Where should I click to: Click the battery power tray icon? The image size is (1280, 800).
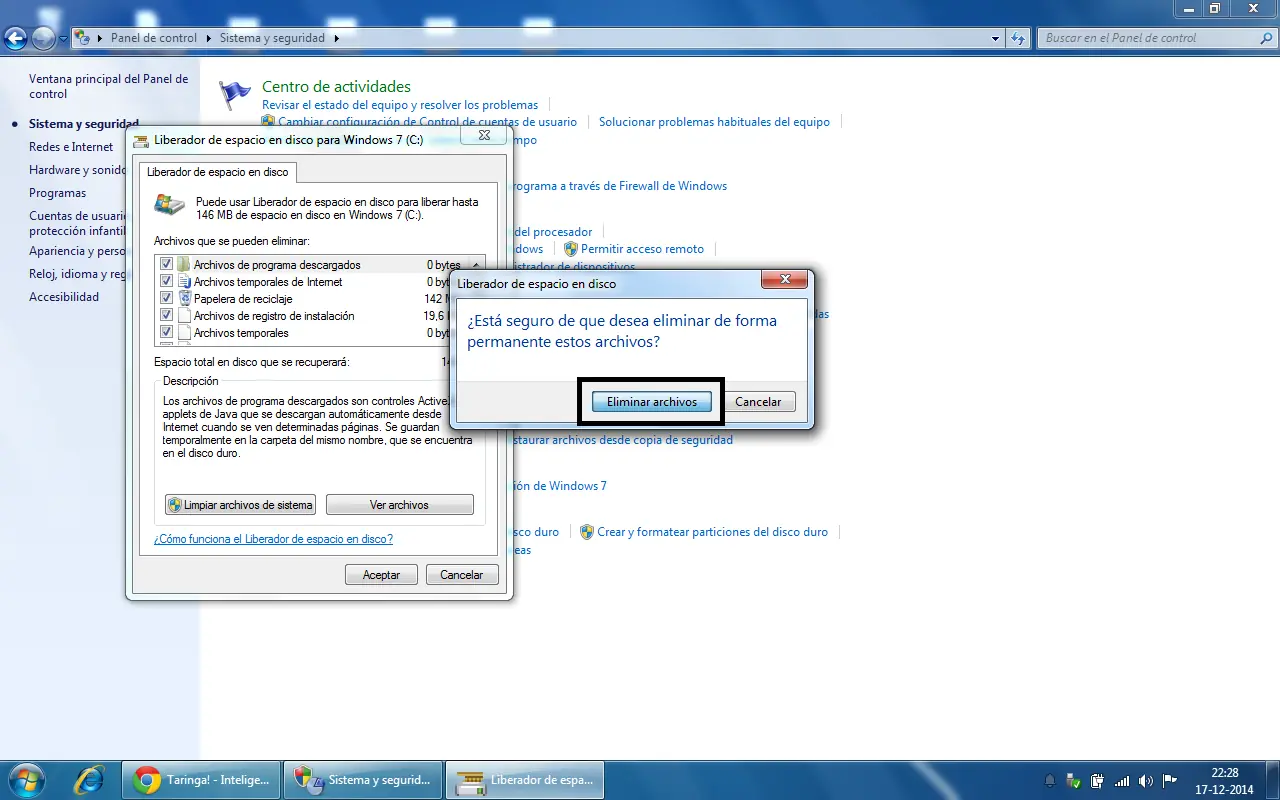click(1097, 781)
